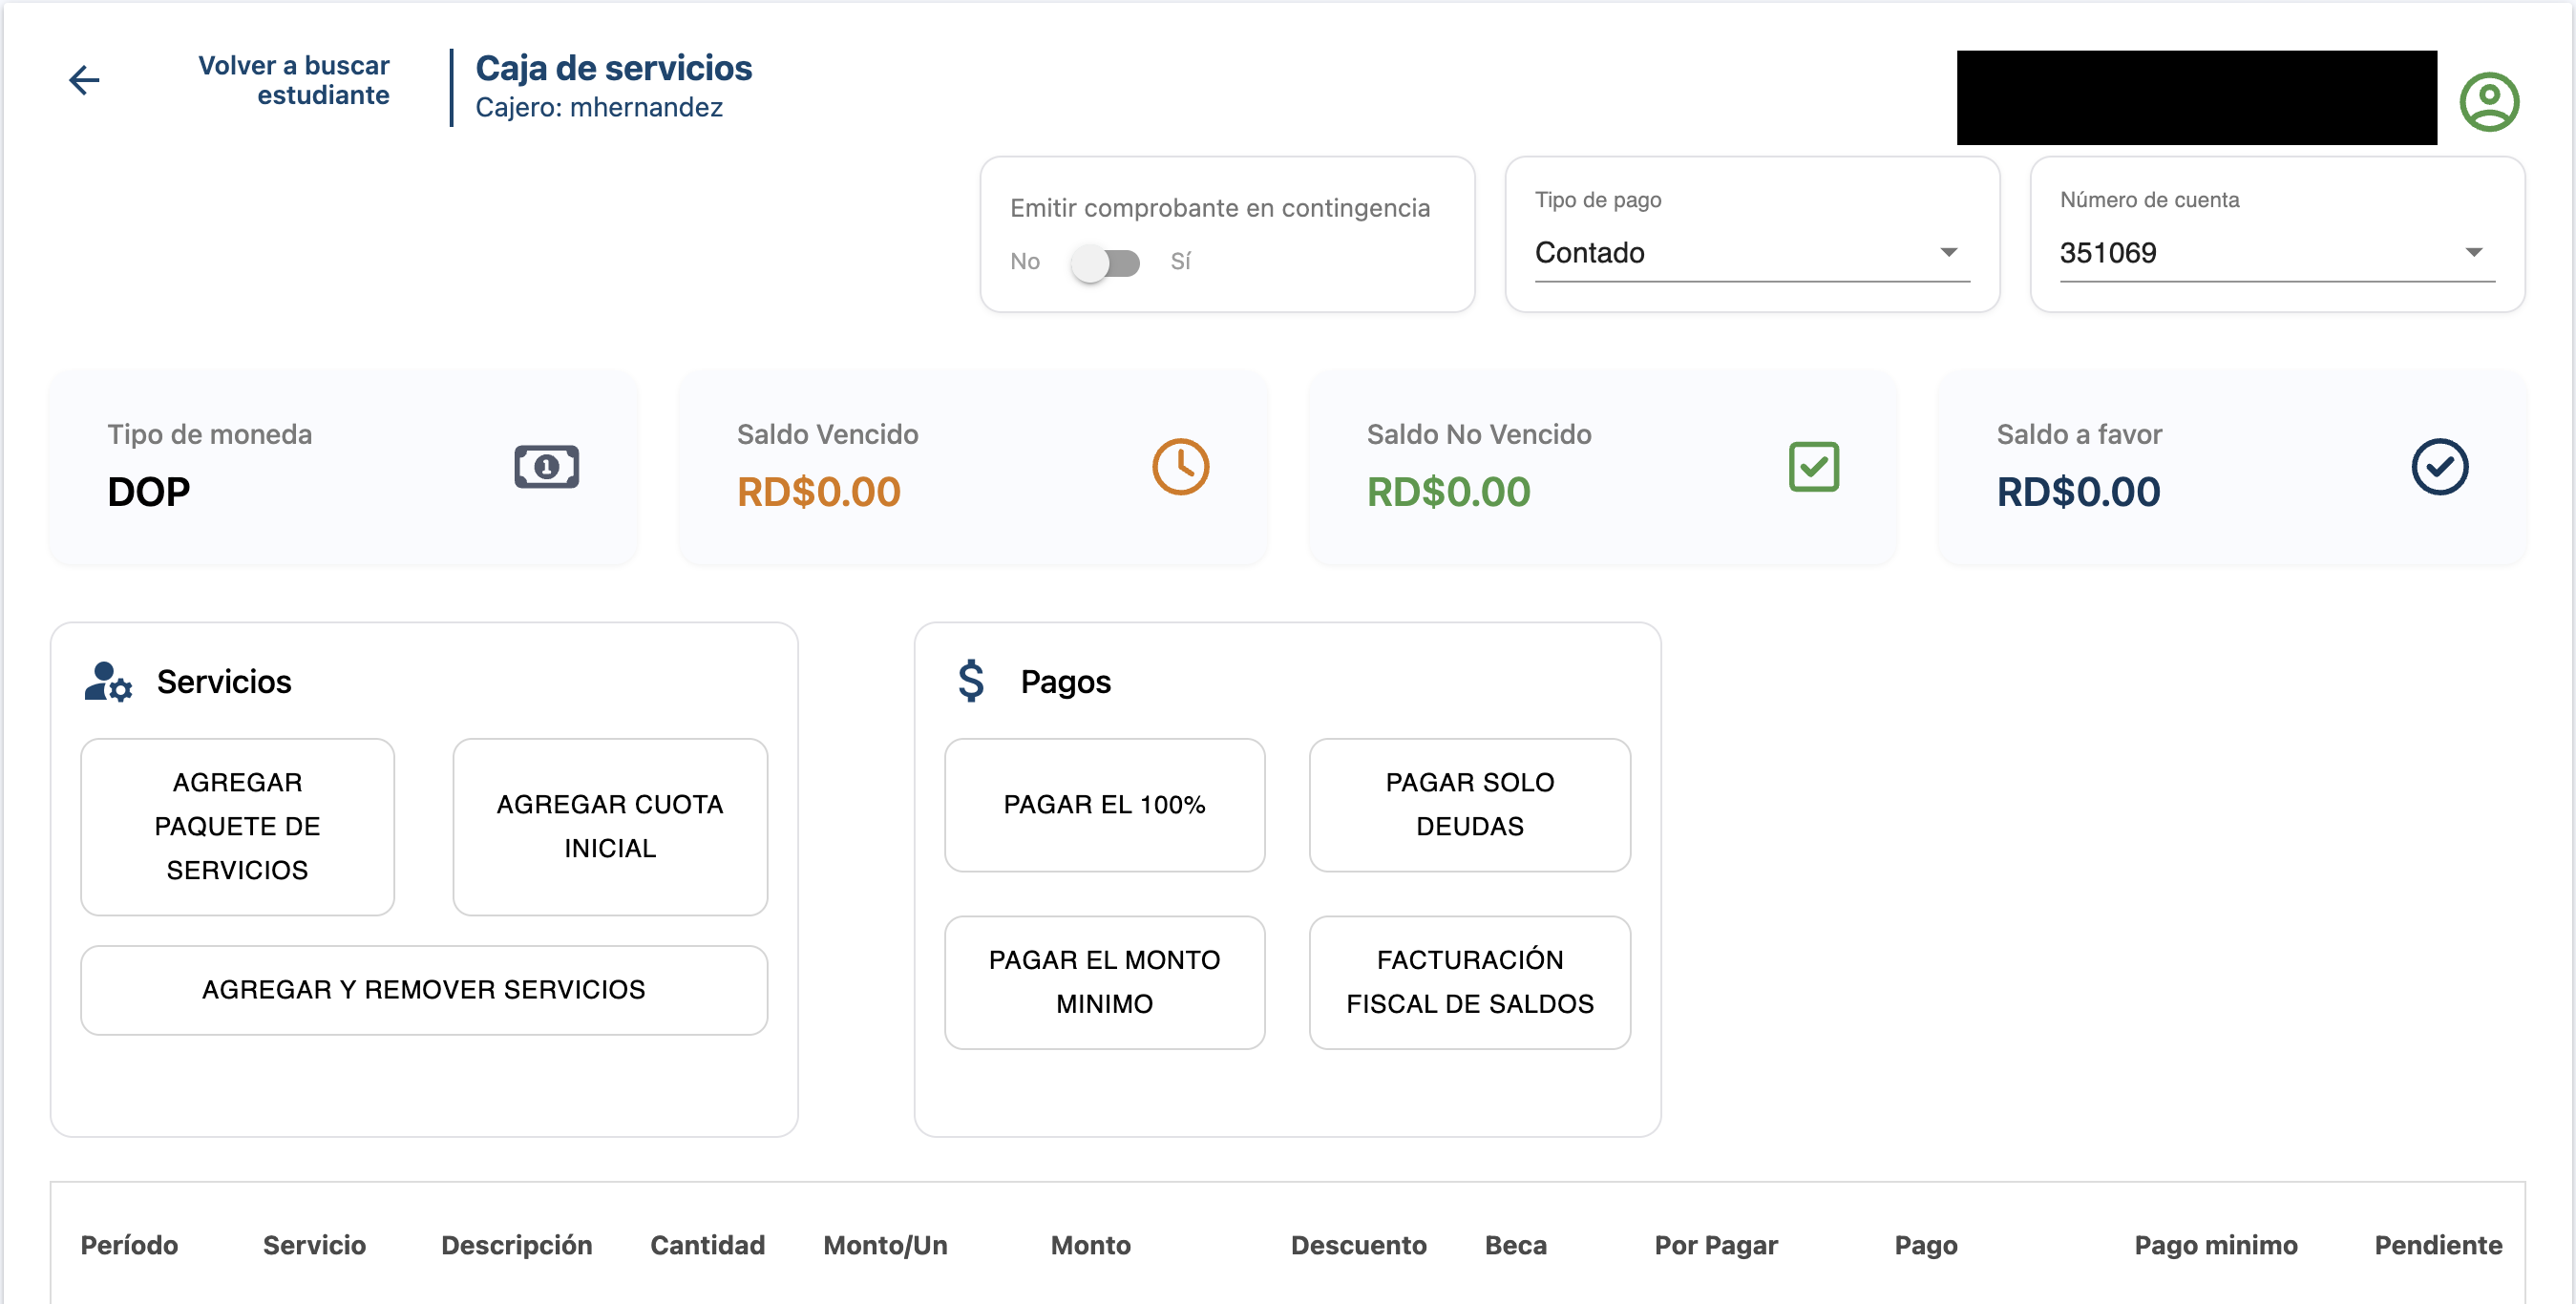Click the circled checkmark Saldo a favor icon
The image size is (2576, 1304).
(x=2439, y=467)
